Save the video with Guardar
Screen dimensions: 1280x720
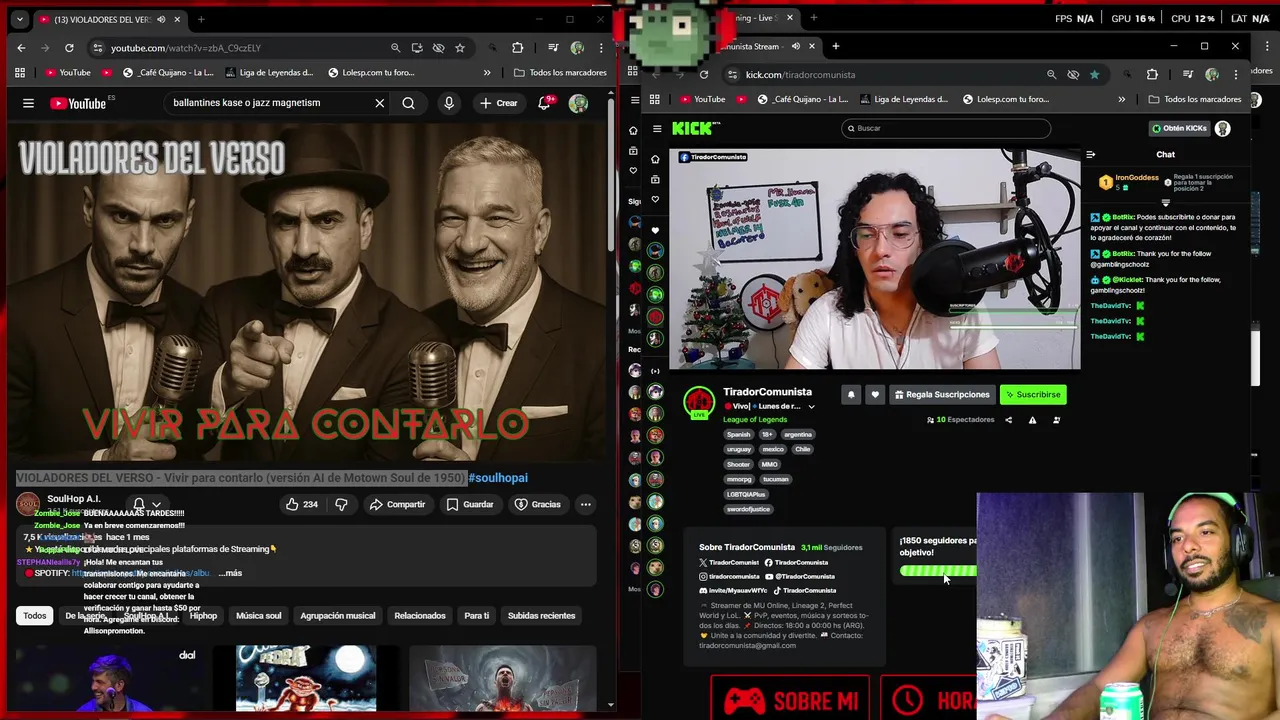470,504
